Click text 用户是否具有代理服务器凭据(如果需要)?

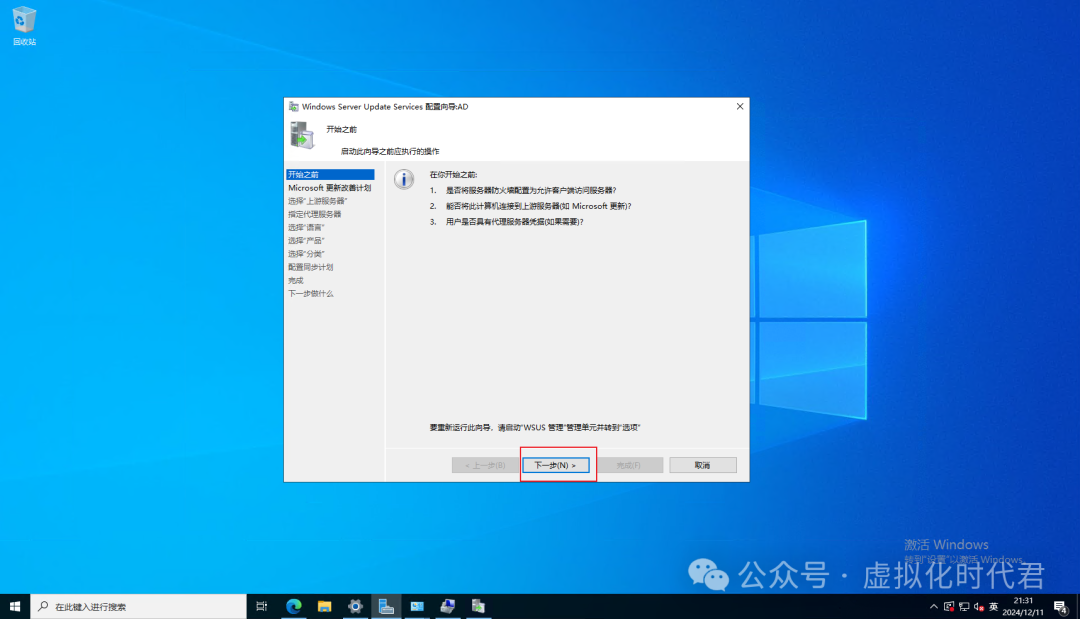pos(515,222)
